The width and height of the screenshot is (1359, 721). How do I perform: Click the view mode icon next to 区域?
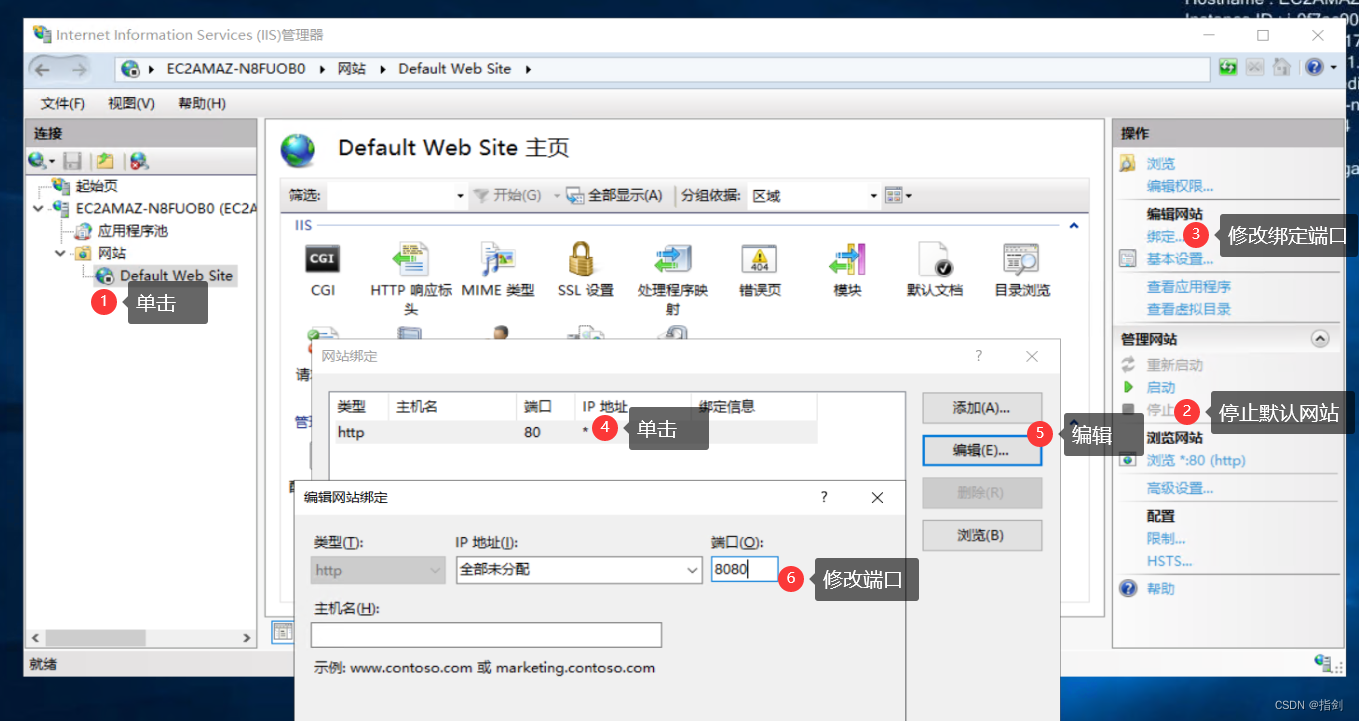coord(894,196)
